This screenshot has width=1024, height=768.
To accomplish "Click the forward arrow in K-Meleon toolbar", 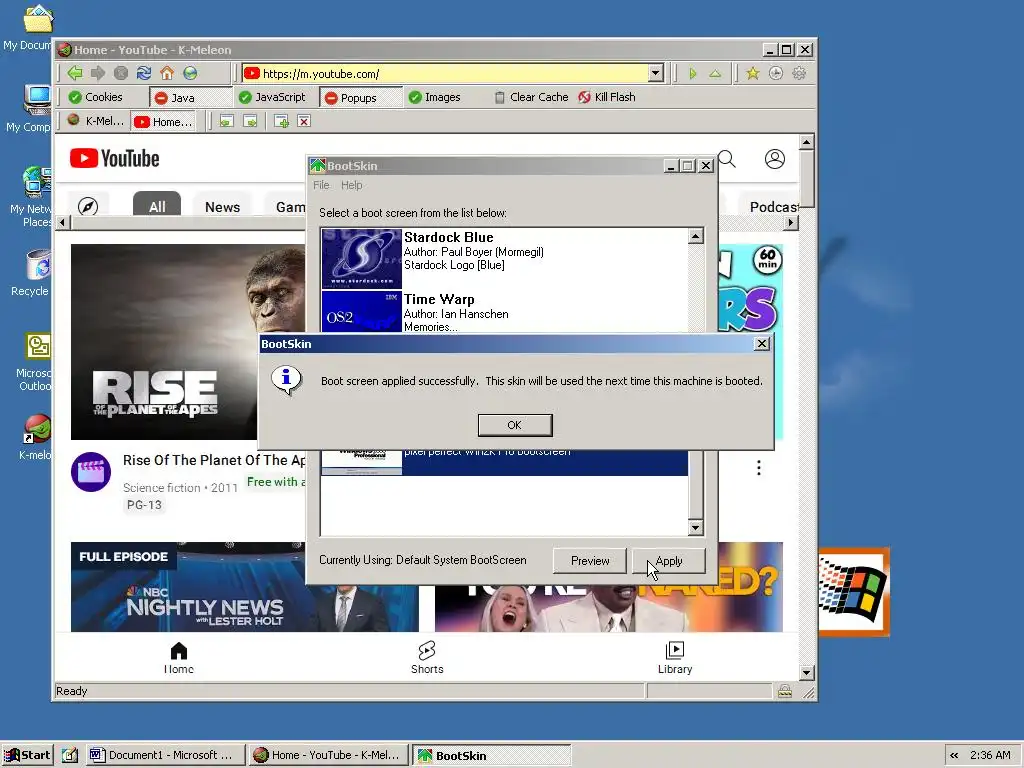I will (98, 73).
